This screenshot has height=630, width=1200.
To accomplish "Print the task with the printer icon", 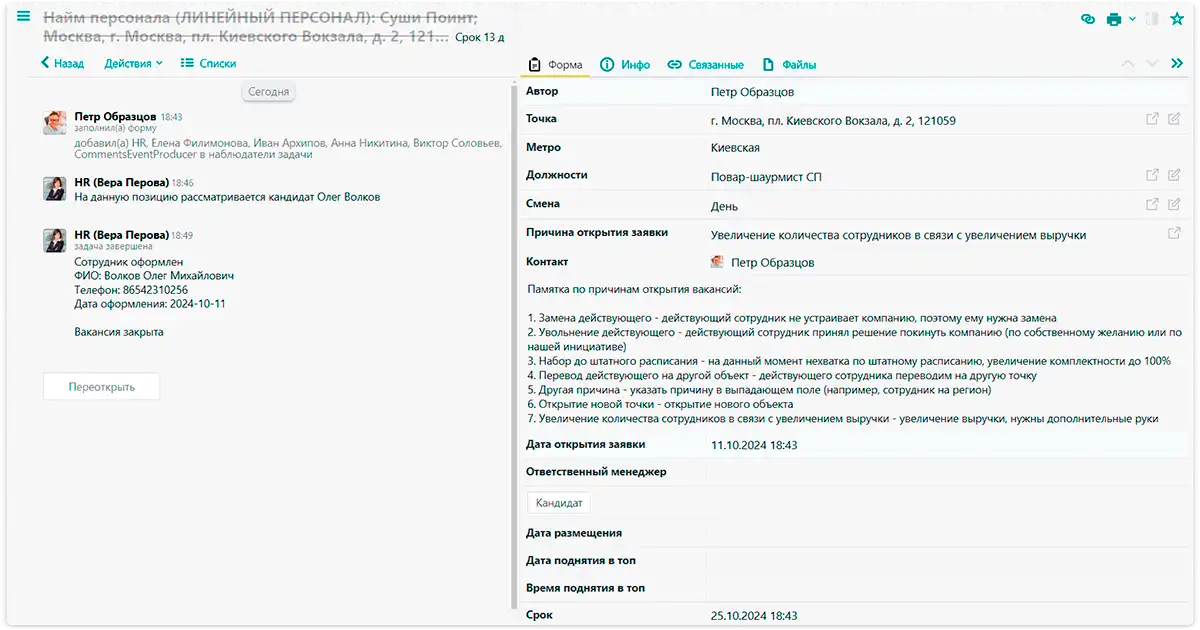I will tap(1114, 19).
